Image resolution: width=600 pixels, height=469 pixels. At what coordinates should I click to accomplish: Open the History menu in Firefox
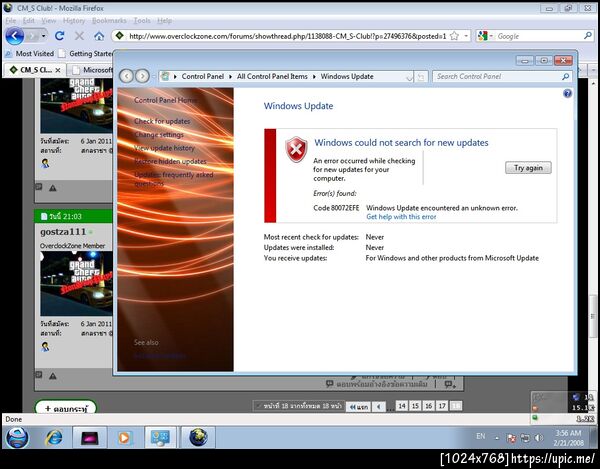74,21
